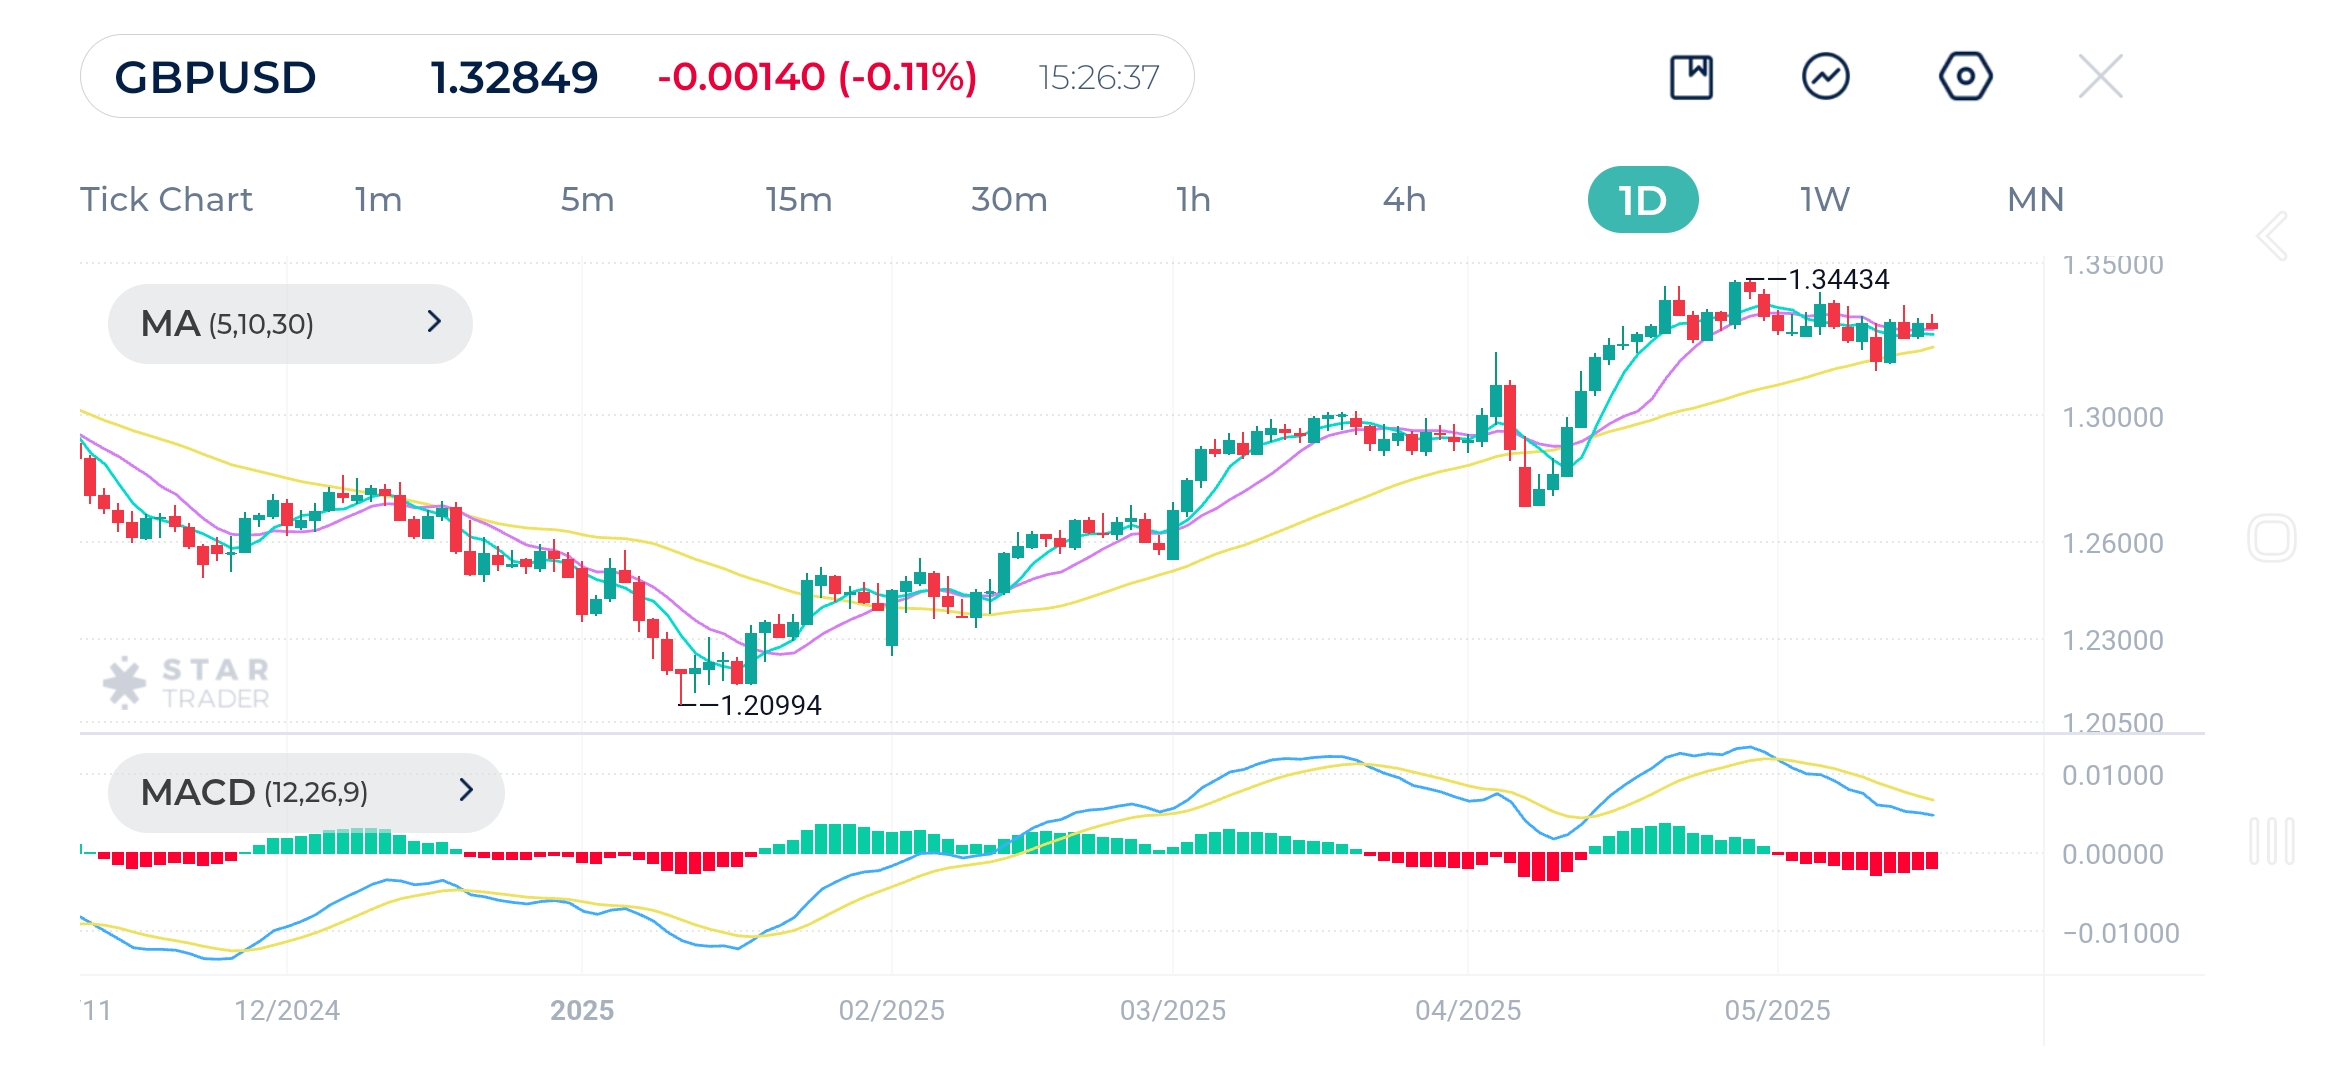Choose the 4h timeframe
The width and height of the screenshot is (2340, 1080).
(x=1404, y=200)
